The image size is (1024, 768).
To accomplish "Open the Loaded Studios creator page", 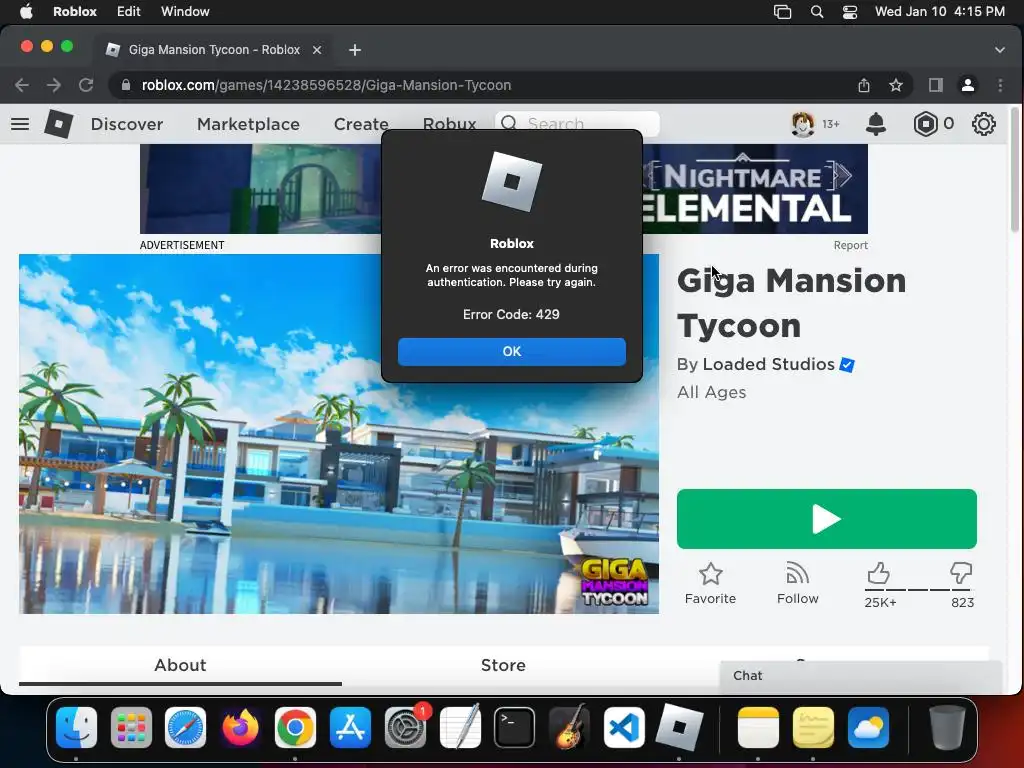I will (768, 364).
